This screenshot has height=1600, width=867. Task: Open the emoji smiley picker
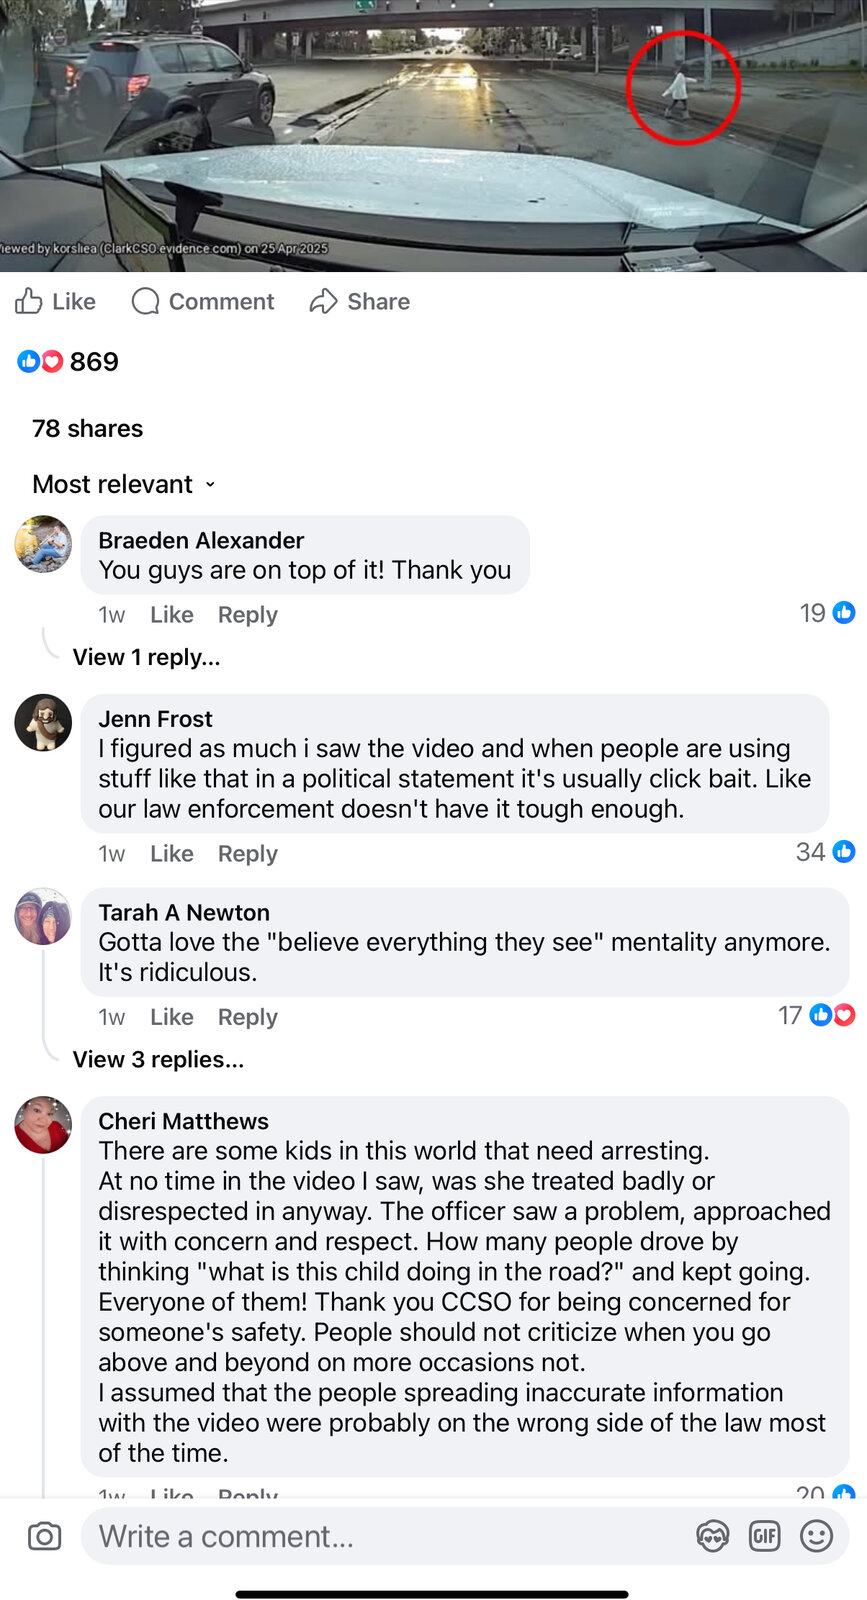[x=816, y=1536]
